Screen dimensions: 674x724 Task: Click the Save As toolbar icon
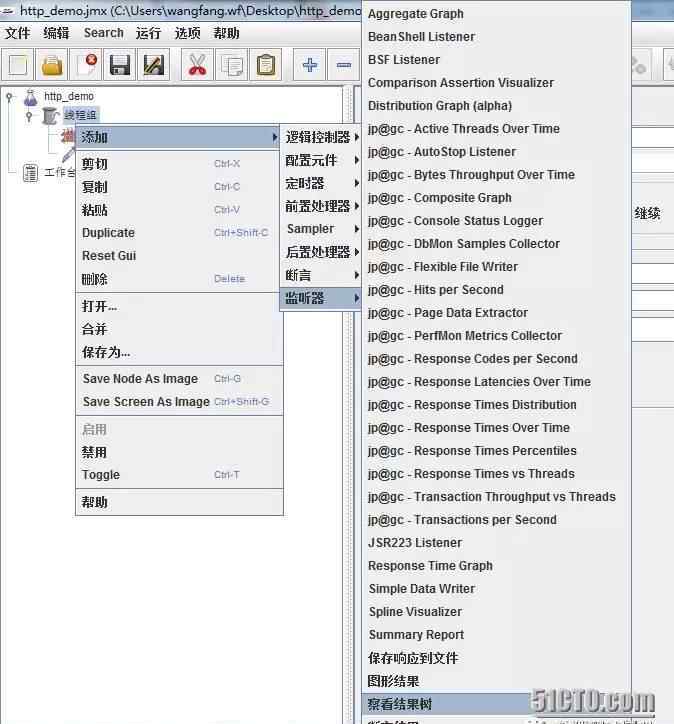154,65
